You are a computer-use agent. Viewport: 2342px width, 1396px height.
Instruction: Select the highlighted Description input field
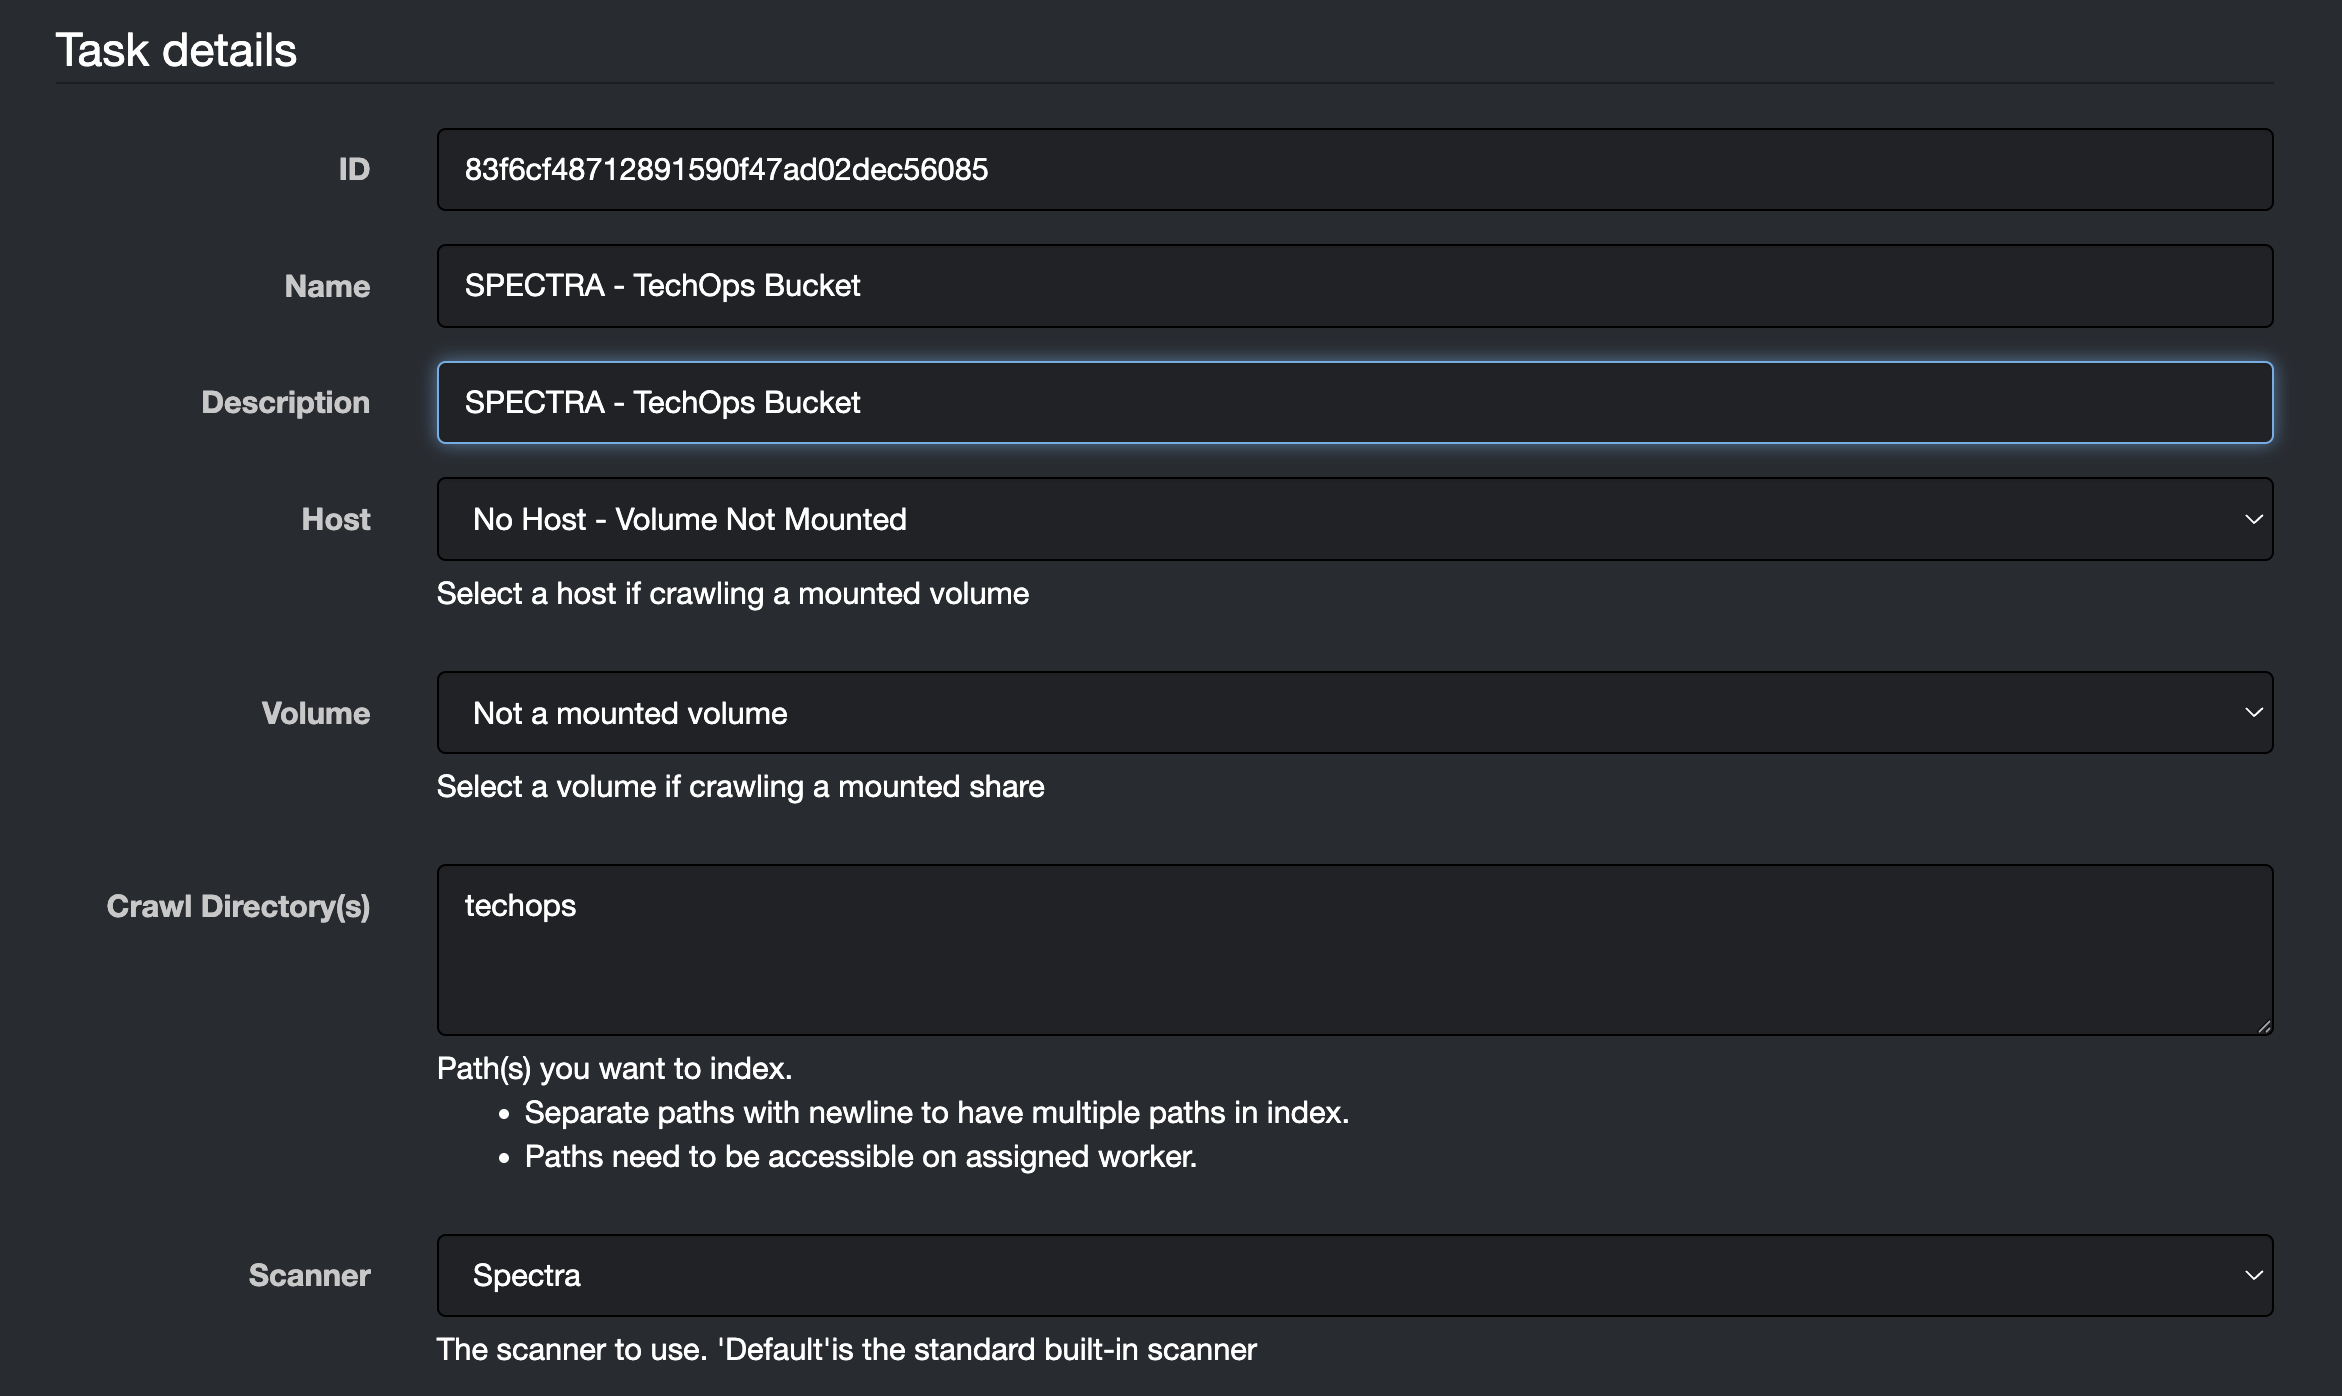(1355, 402)
